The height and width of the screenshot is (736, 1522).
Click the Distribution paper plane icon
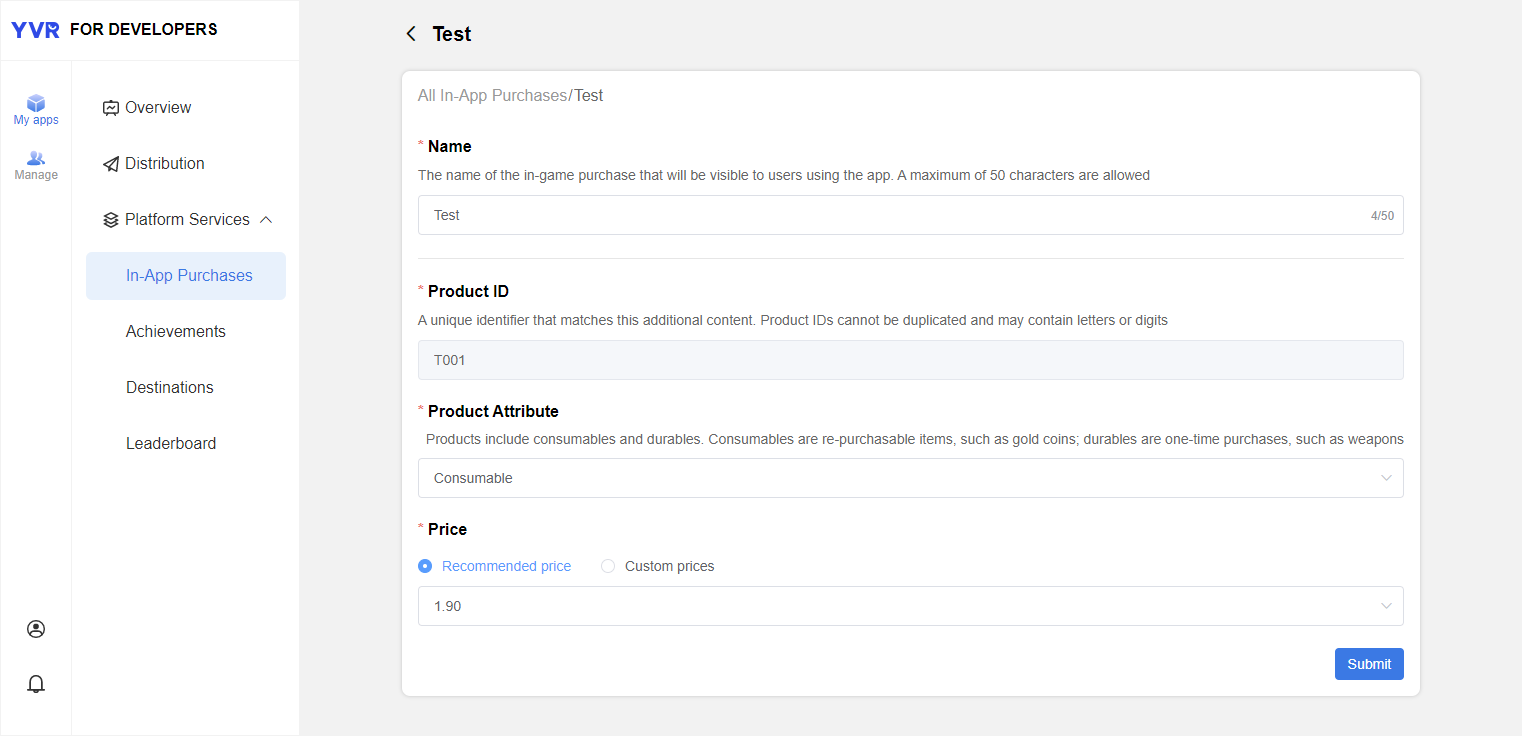pos(111,164)
